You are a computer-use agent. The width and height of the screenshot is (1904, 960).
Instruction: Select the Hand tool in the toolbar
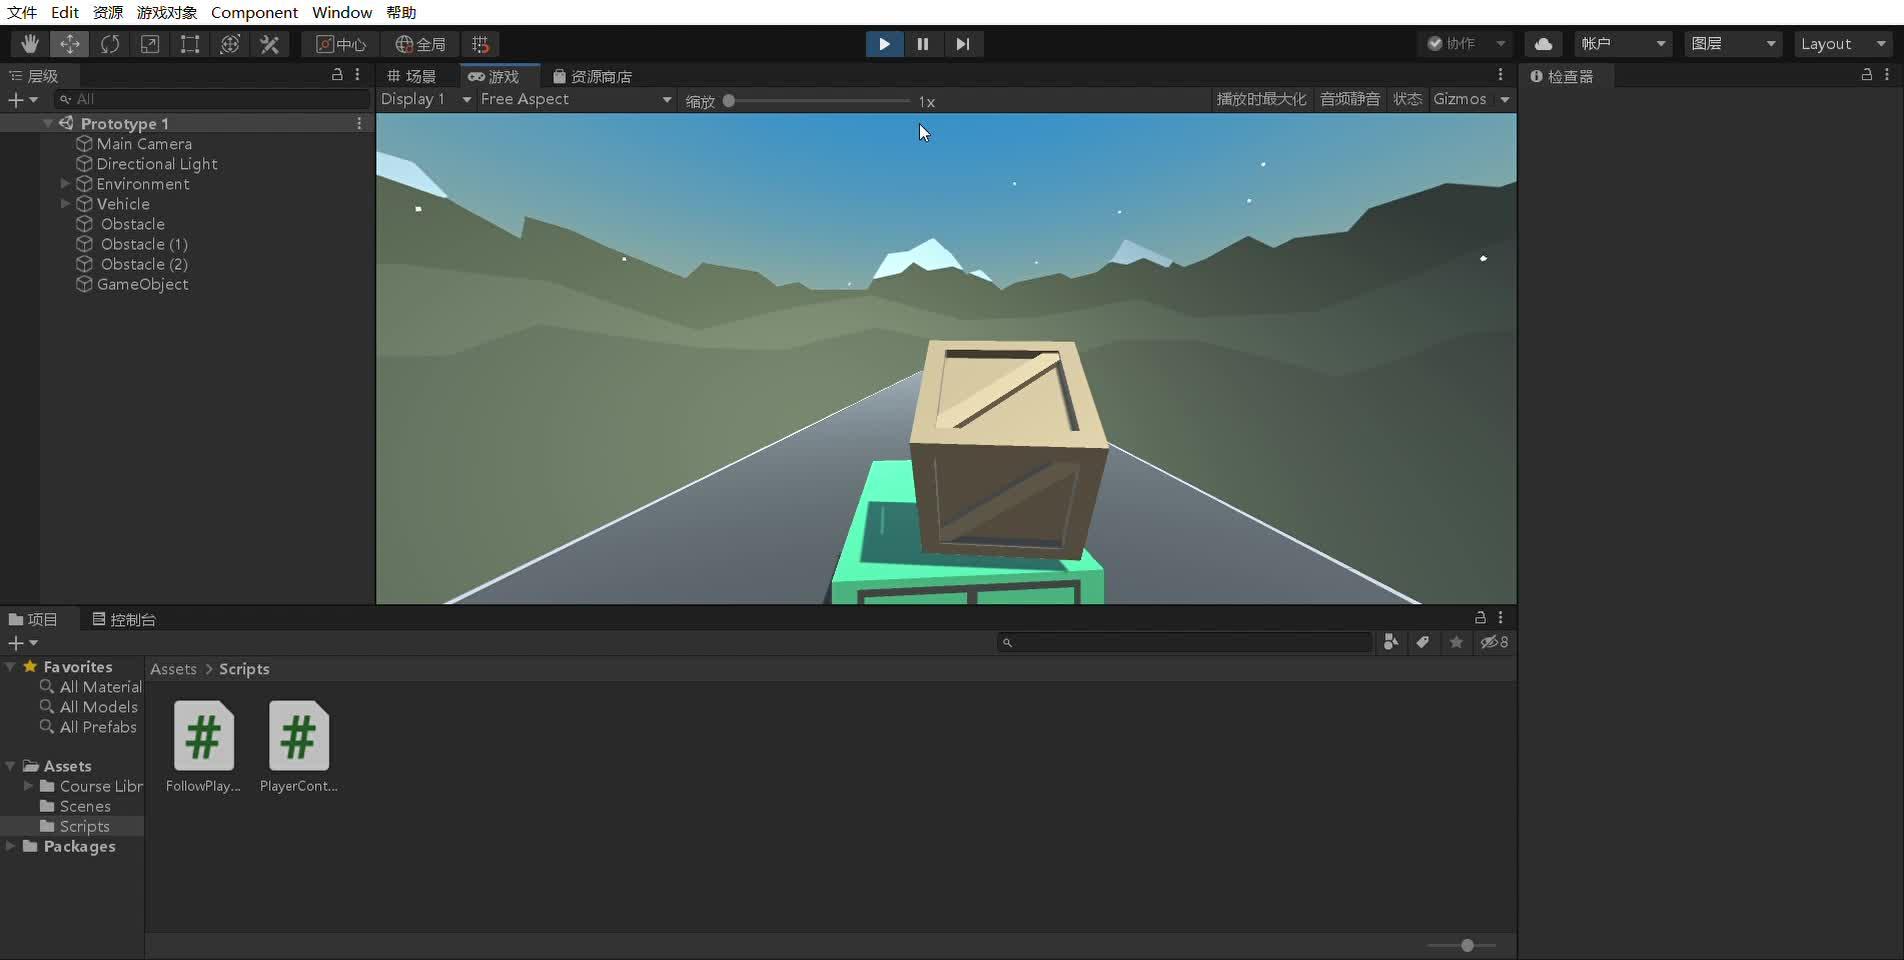[29, 44]
